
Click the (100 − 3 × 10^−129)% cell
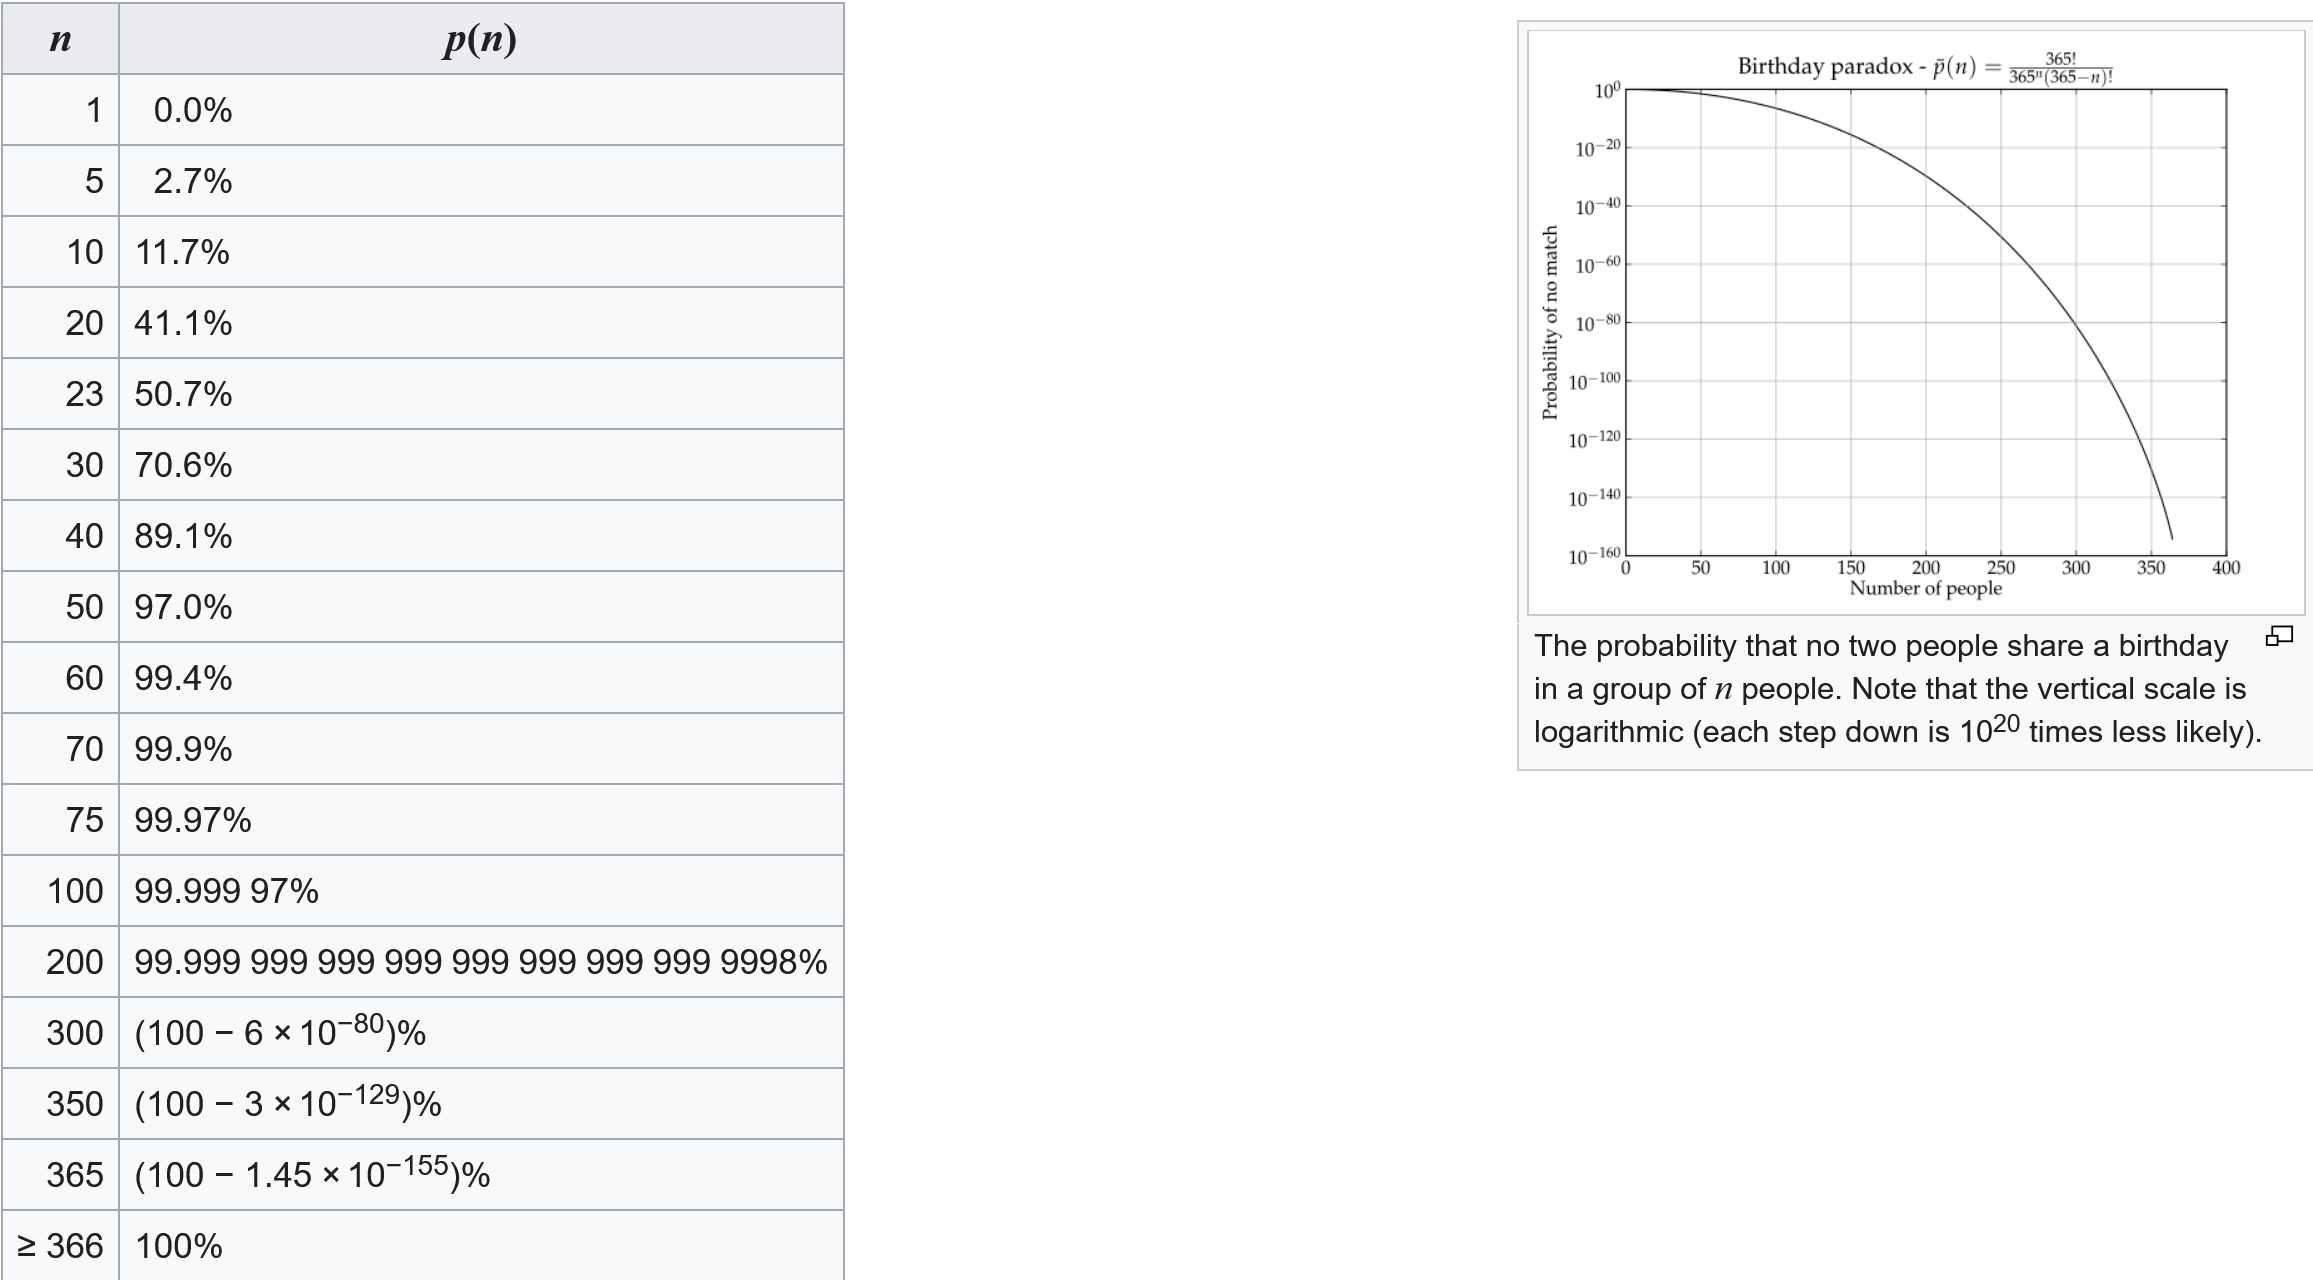(x=481, y=1104)
